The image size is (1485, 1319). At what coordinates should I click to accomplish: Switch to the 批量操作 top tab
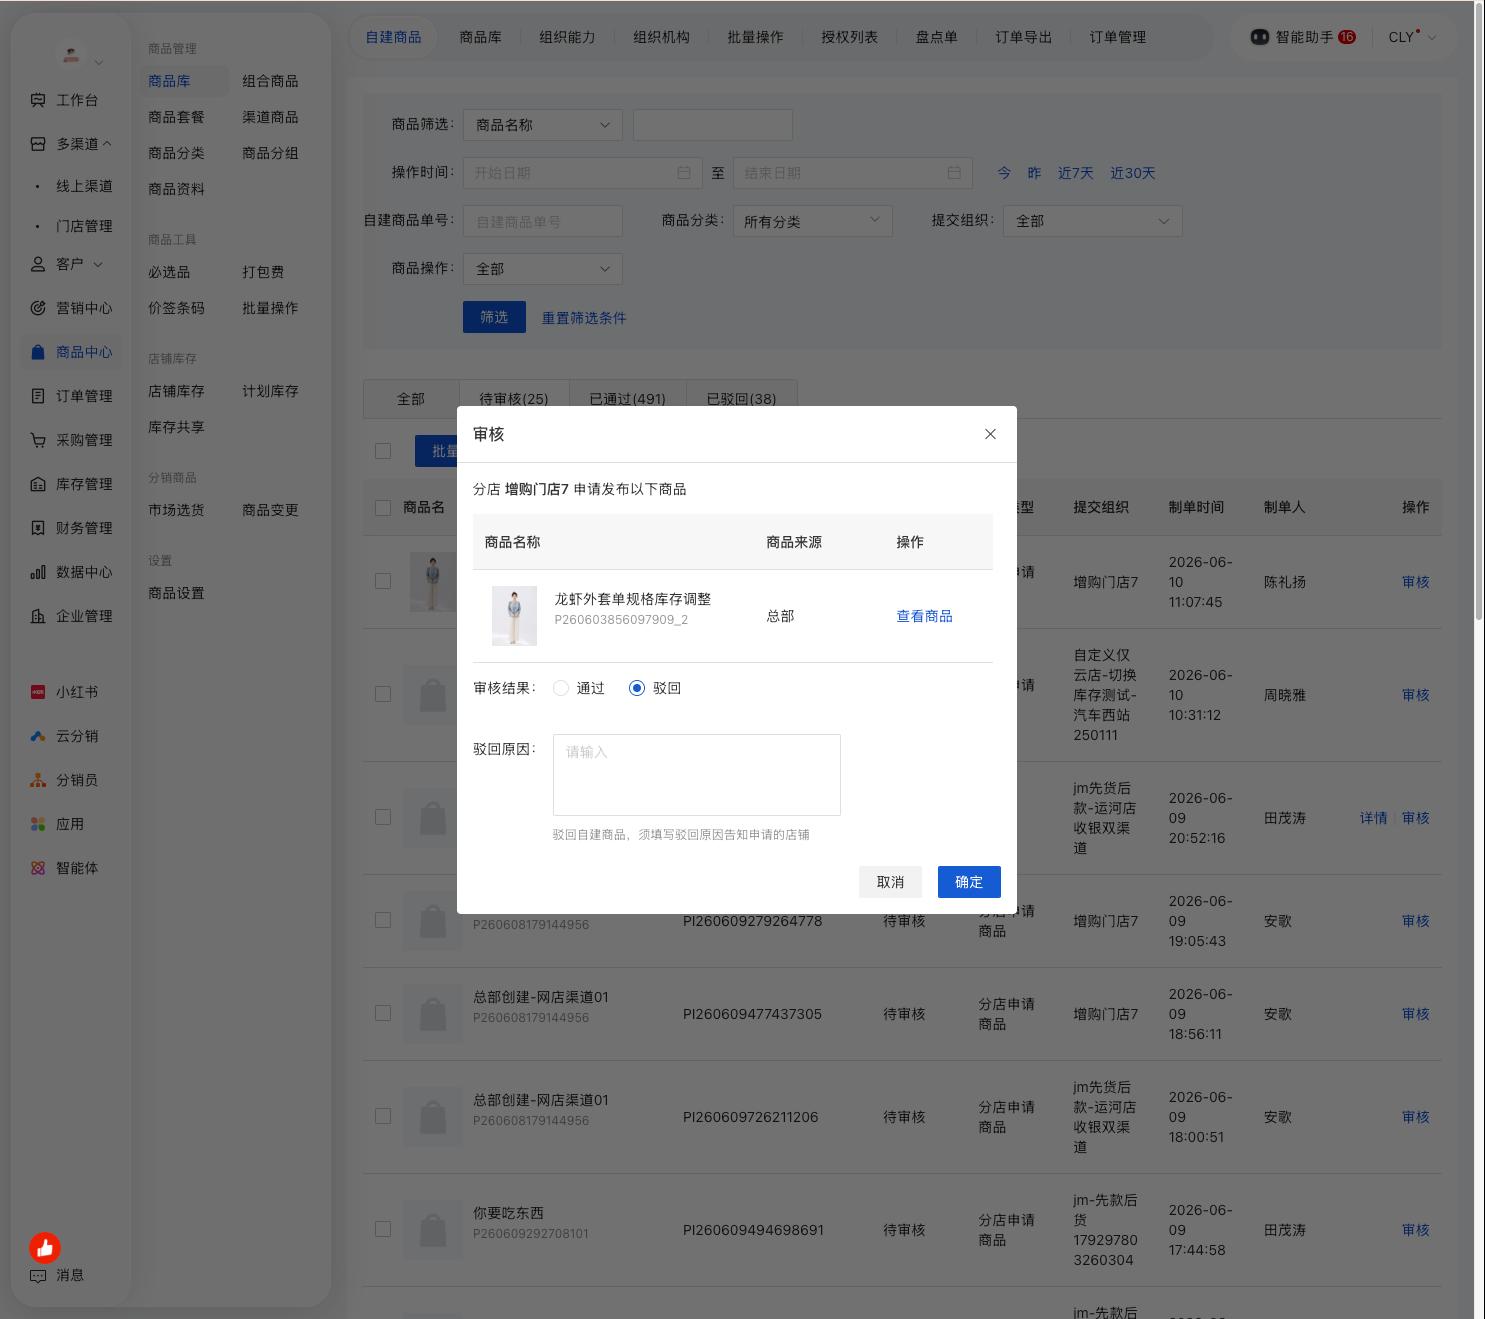coord(755,37)
